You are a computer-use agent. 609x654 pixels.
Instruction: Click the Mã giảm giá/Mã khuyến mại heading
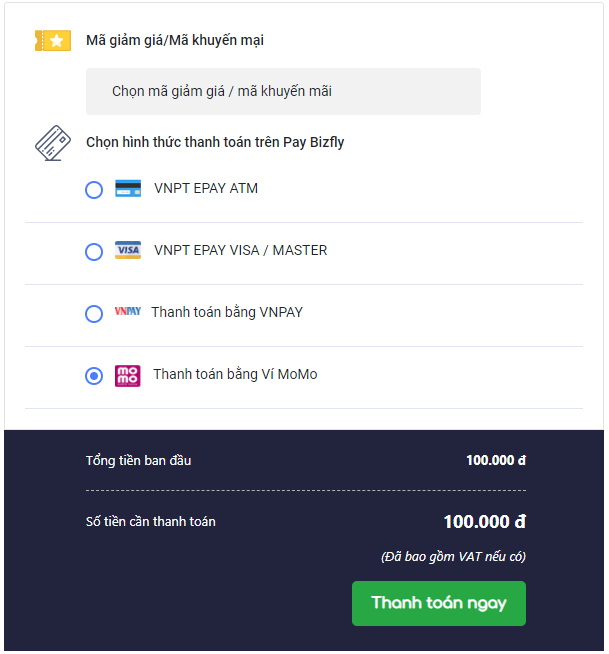click(x=175, y=40)
